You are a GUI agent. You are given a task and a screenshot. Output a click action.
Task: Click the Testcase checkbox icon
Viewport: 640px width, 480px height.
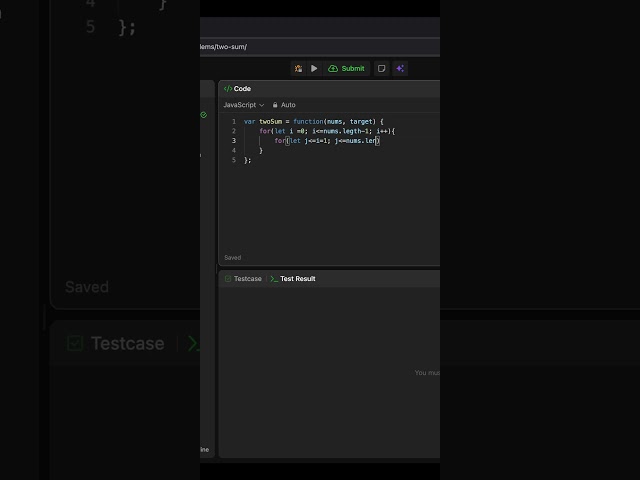(x=228, y=279)
